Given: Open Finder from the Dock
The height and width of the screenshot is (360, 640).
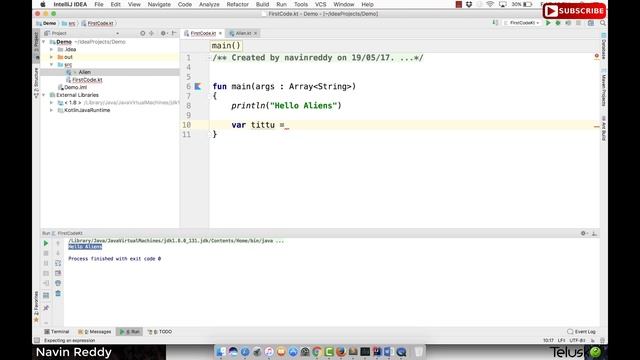Looking at the screenshot, I should (221, 351).
